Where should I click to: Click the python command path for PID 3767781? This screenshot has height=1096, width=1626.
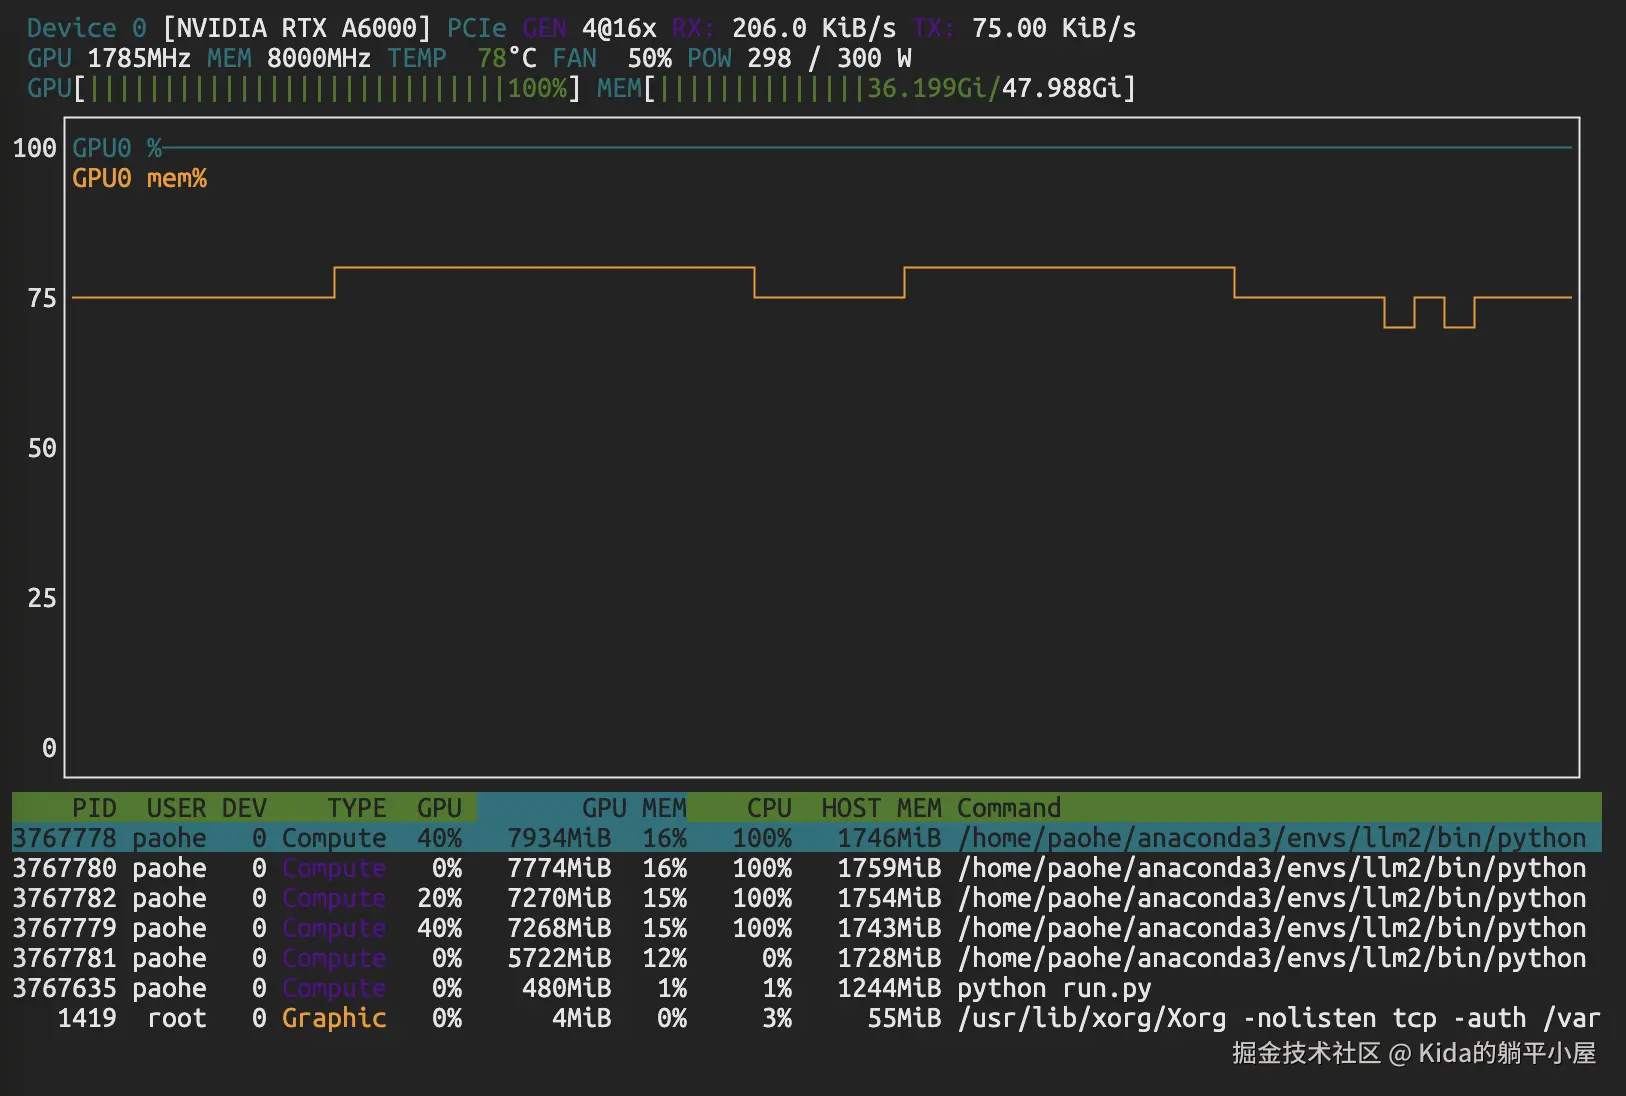click(1272, 958)
